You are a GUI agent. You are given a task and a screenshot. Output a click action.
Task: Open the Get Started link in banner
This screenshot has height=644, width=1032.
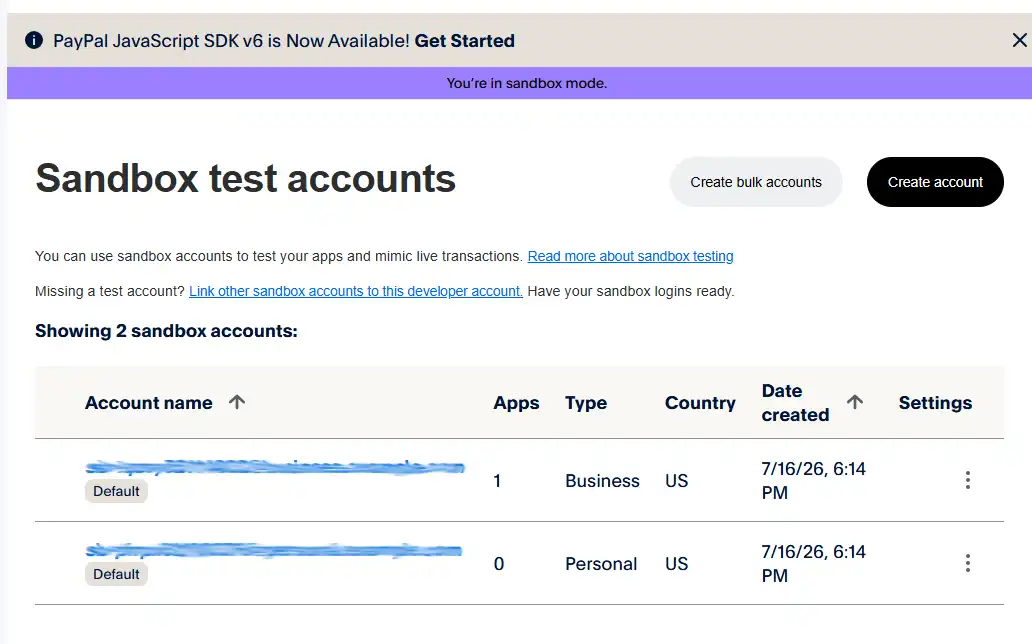tap(464, 41)
